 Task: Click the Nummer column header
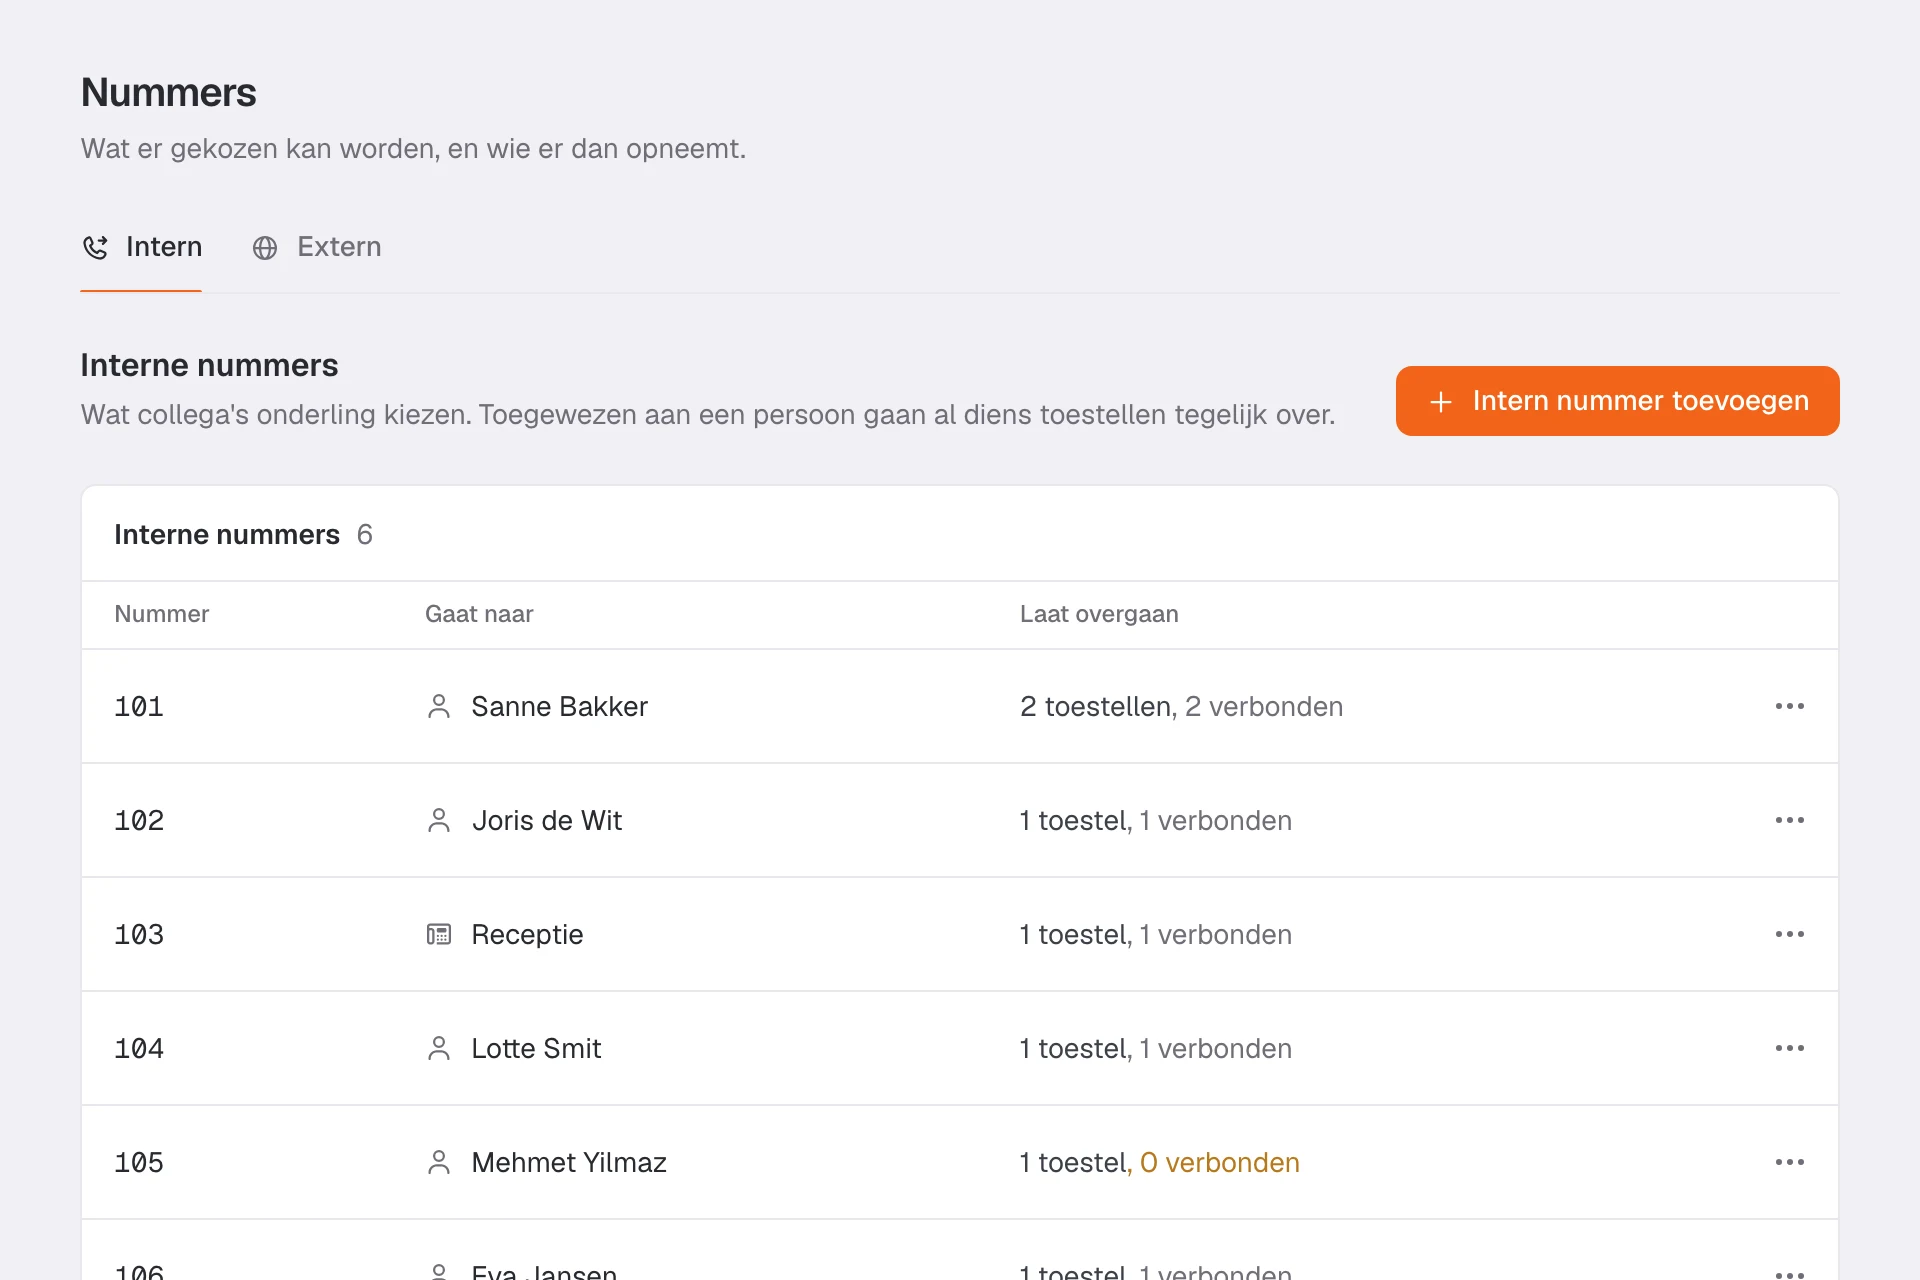tap(162, 614)
